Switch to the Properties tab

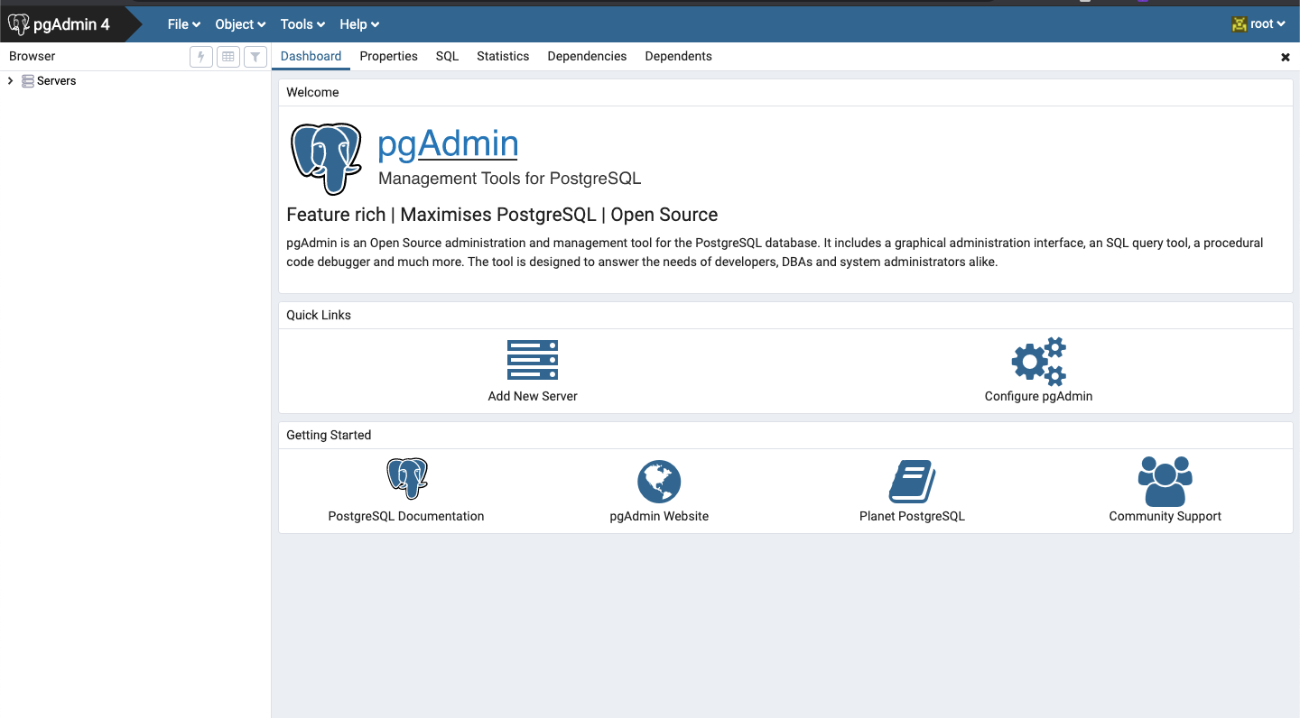point(389,56)
